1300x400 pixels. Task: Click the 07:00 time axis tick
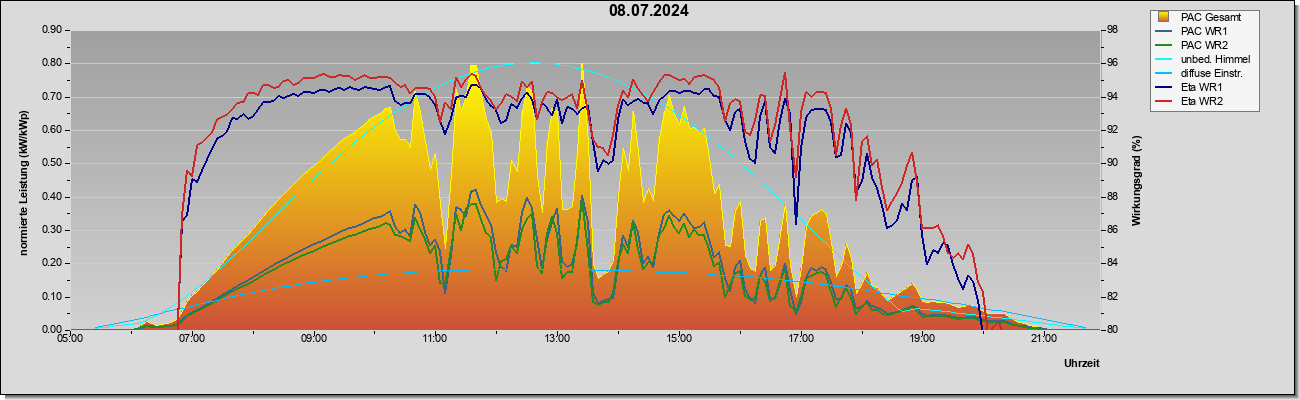(x=191, y=340)
